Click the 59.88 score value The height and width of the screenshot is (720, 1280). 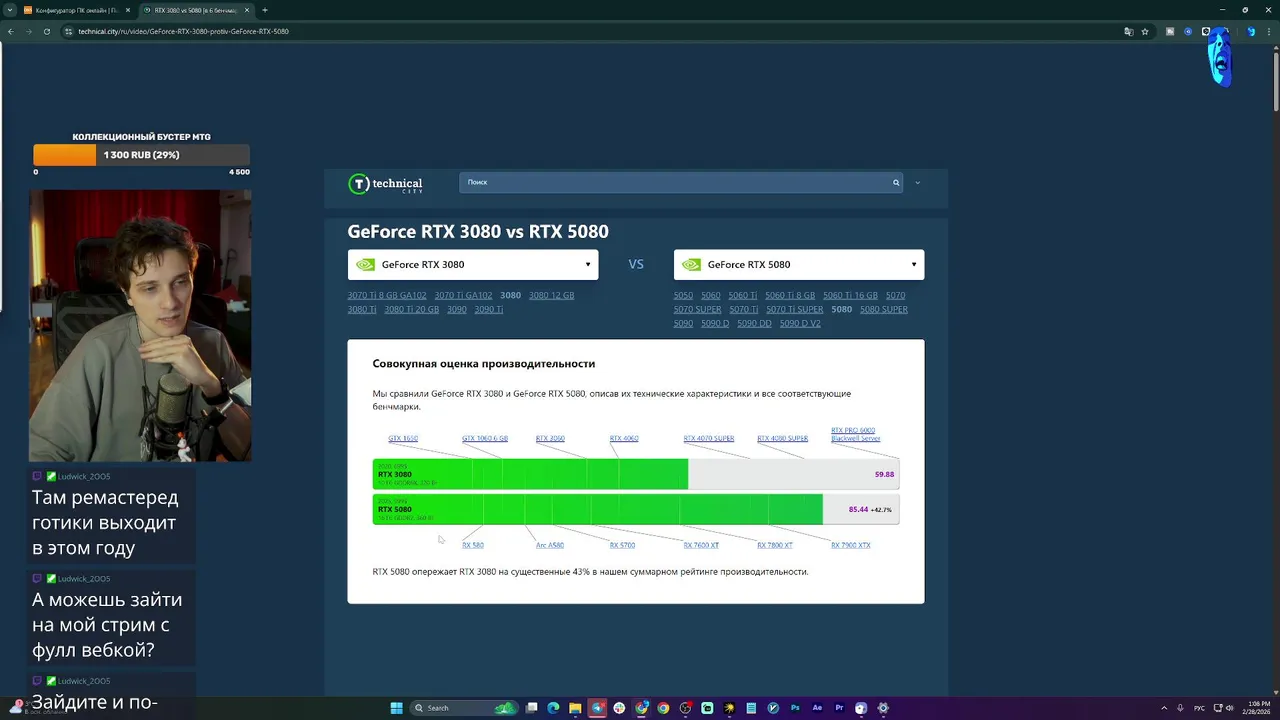click(x=884, y=474)
